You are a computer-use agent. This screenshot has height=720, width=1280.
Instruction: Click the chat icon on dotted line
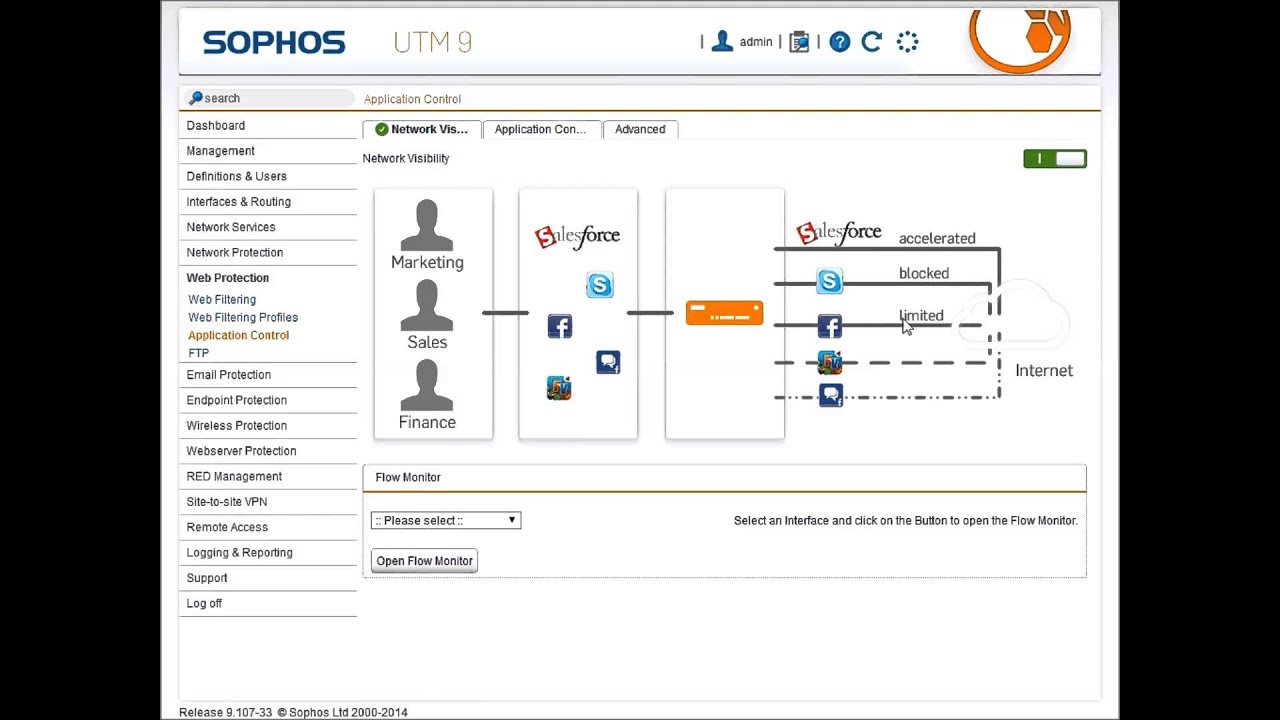tap(831, 396)
